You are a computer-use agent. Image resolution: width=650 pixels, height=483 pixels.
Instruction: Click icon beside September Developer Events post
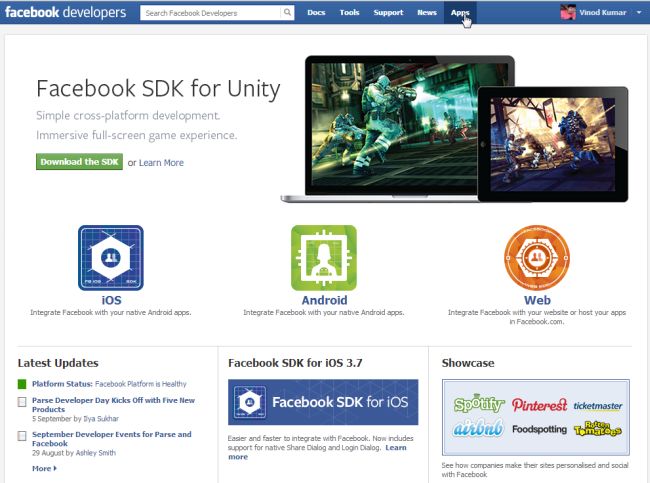pos(22,436)
